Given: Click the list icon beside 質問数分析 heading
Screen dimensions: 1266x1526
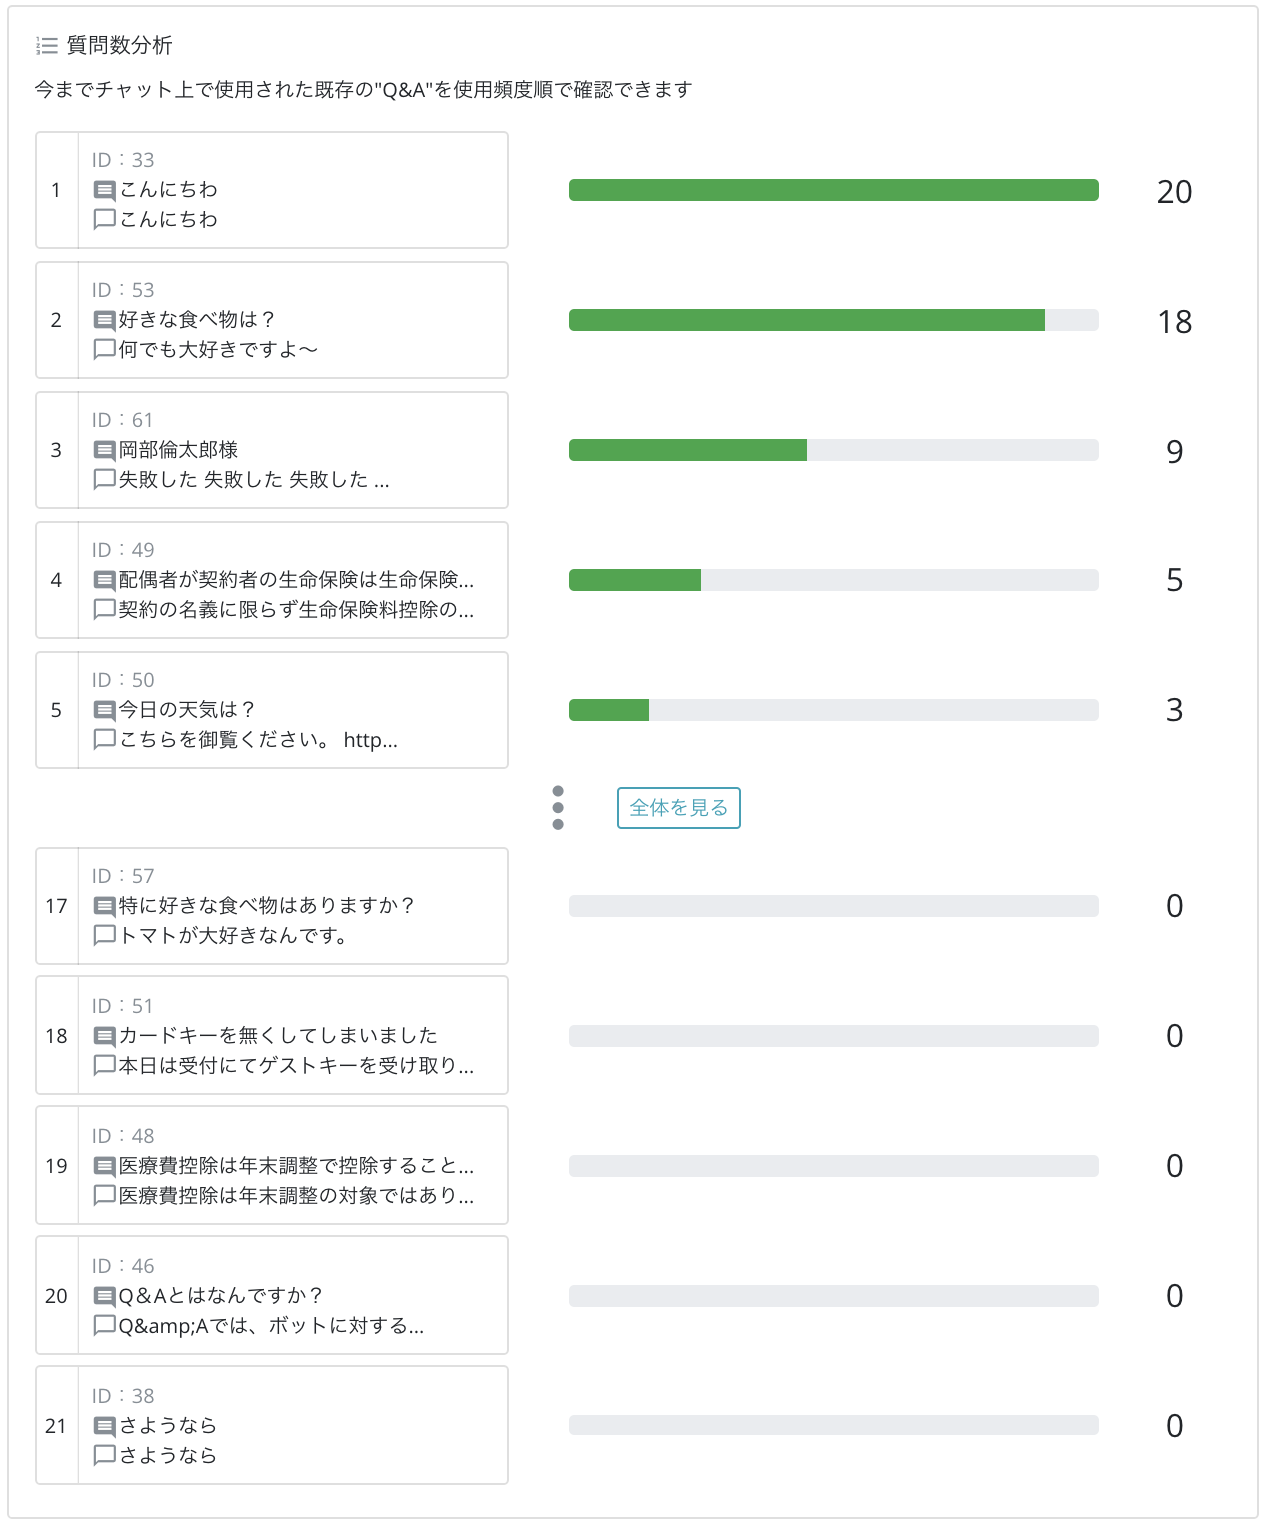Looking at the screenshot, I should [x=46, y=46].
